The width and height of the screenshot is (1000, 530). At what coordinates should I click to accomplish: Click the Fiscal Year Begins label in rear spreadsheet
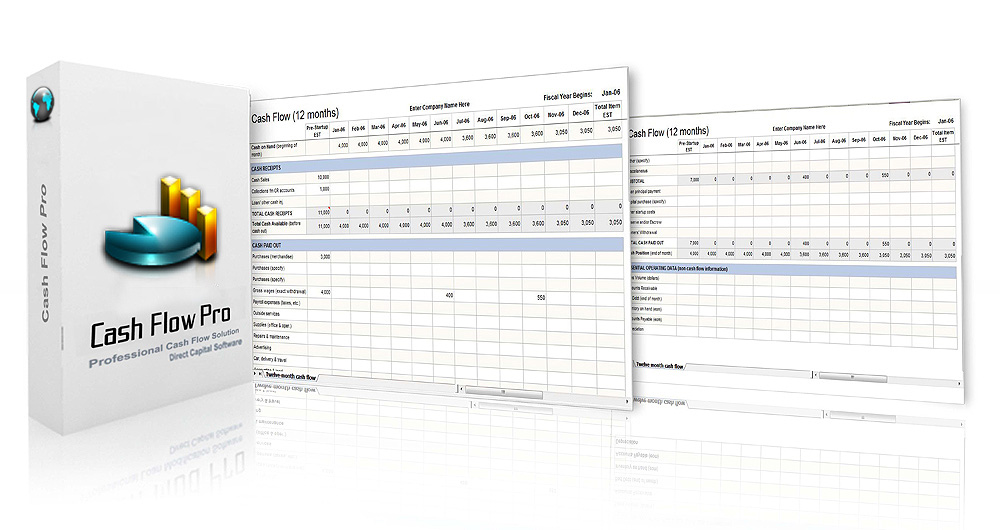pos(909,122)
